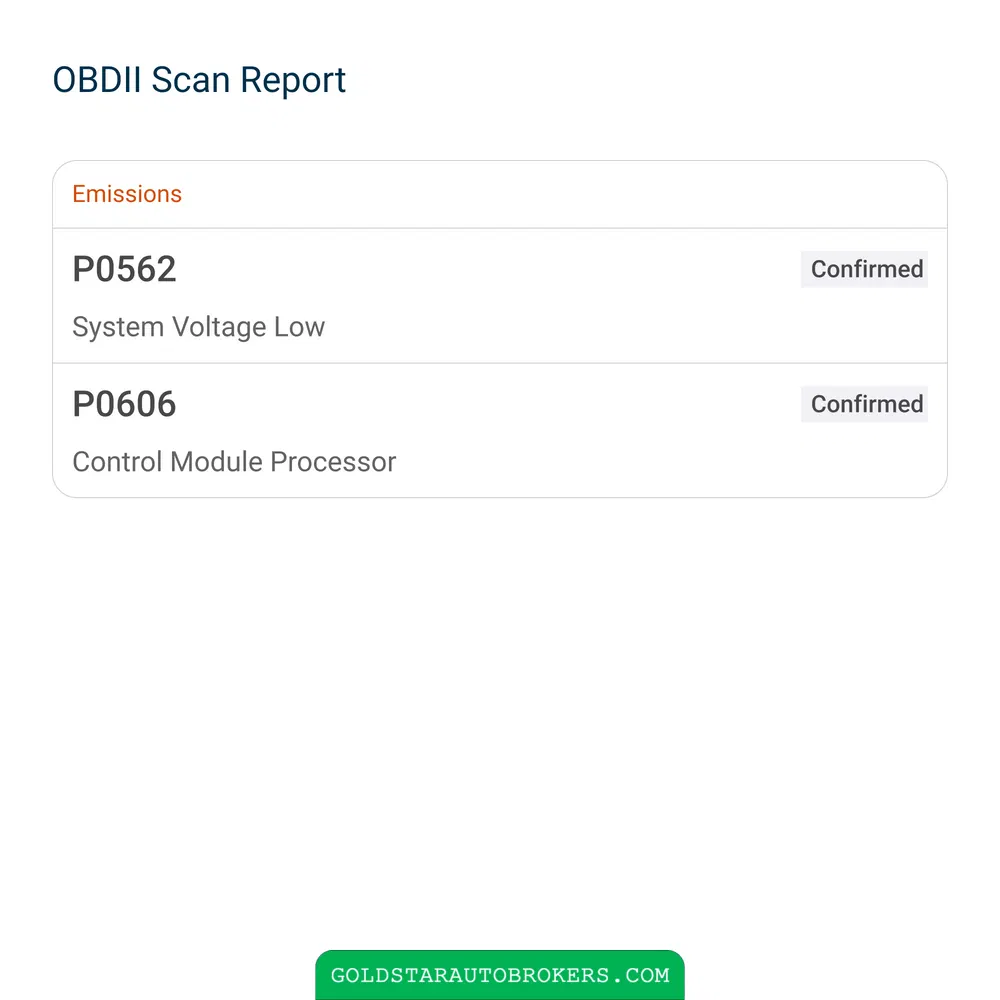This screenshot has height=1000, width=1000.
Task: Select the word Processor in P0606 description
Action: 333,462
